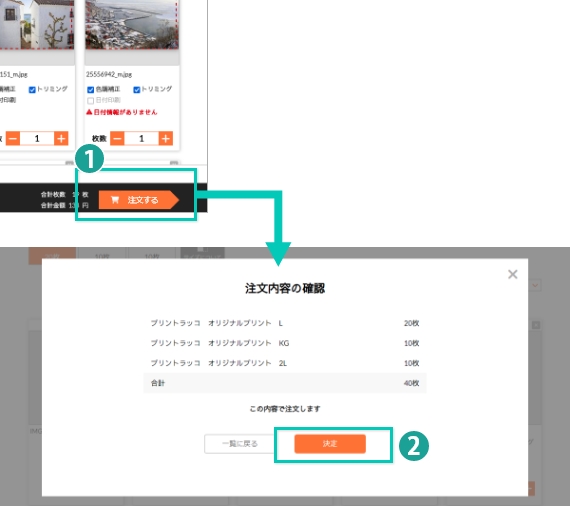Click the 合計 40枚 total row

click(x=285, y=383)
